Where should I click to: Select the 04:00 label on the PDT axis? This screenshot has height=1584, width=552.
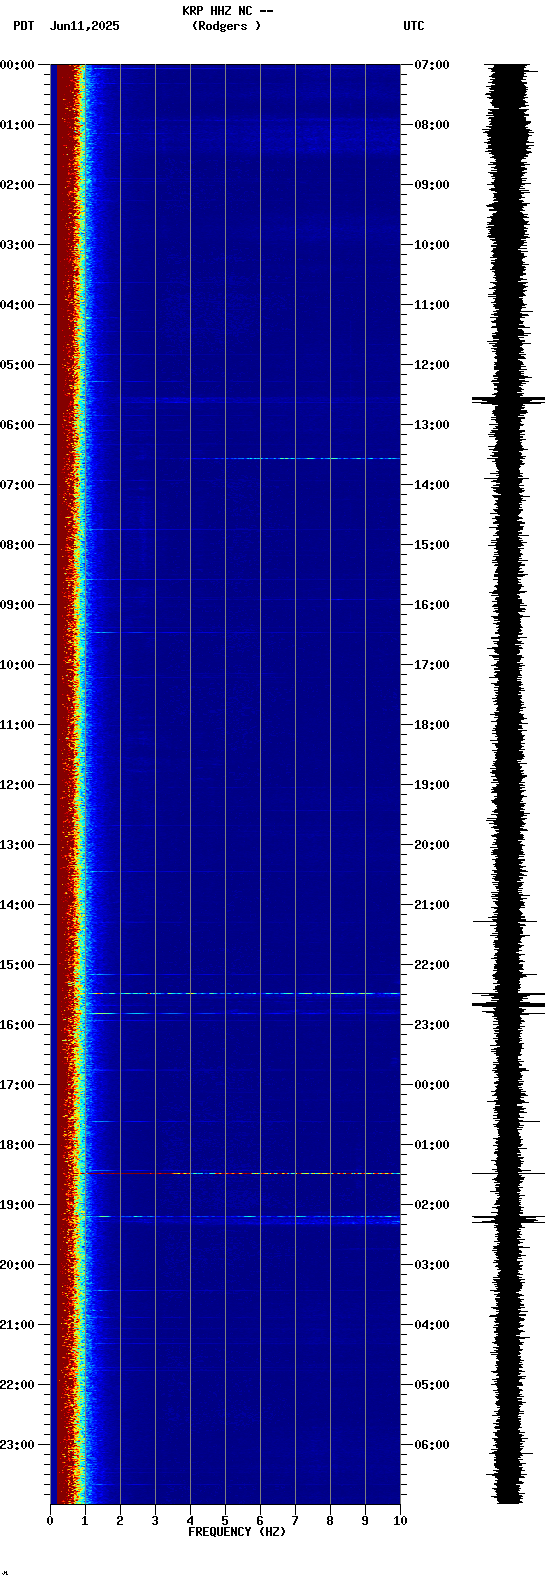(17, 305)
